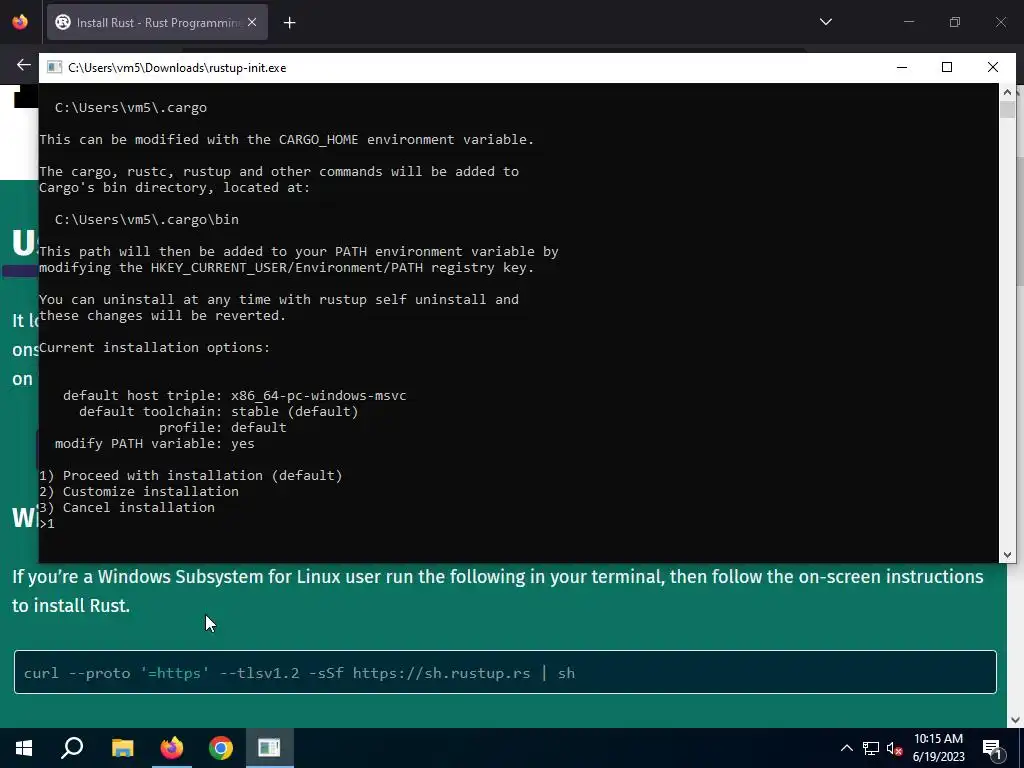
Task: Open Windows taskbar search
Action: tap(72, 748)
